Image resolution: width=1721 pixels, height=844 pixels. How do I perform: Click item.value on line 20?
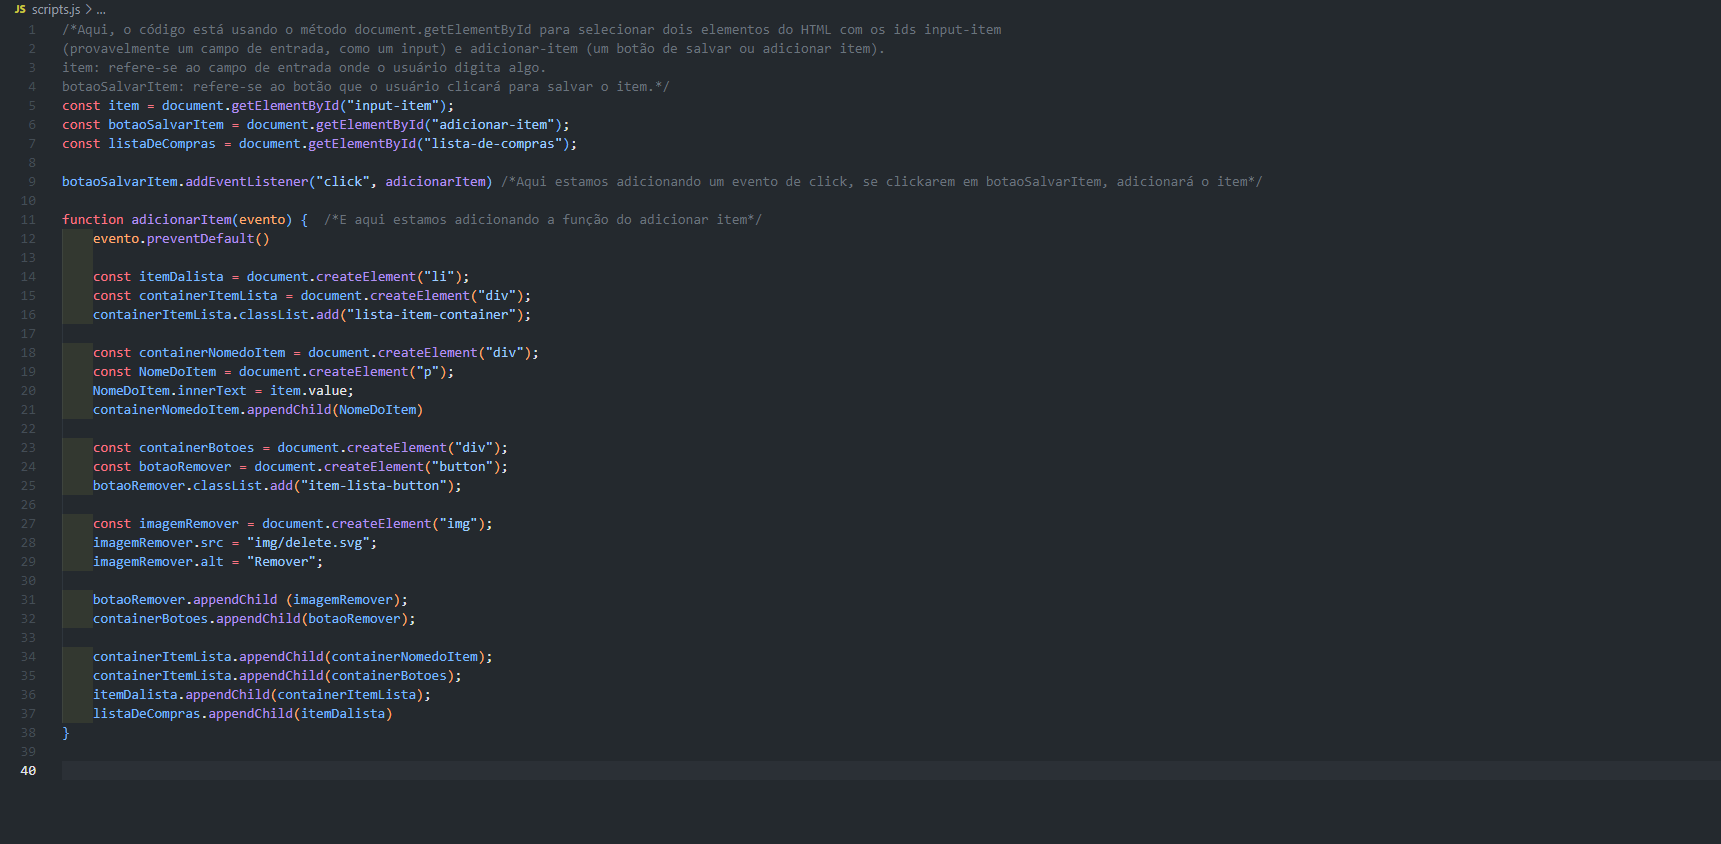[x=309, y=391]
